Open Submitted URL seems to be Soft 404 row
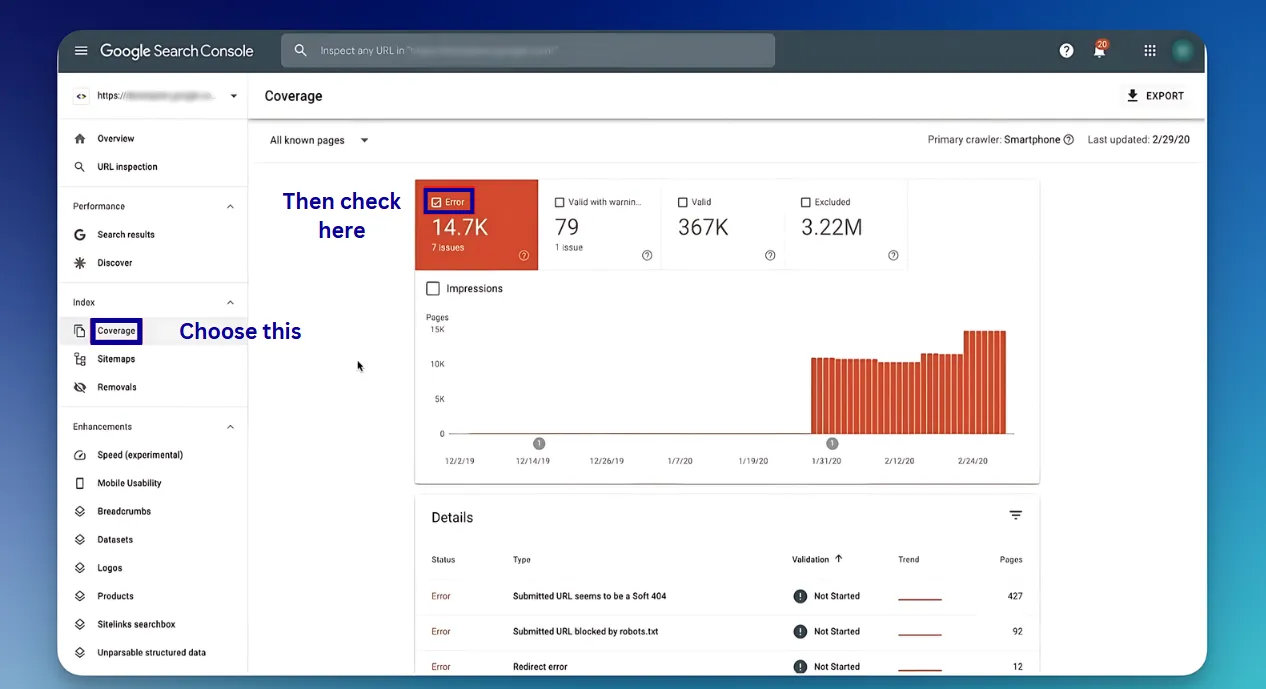This screenshot has height=689, width=1266. [727, 596]
